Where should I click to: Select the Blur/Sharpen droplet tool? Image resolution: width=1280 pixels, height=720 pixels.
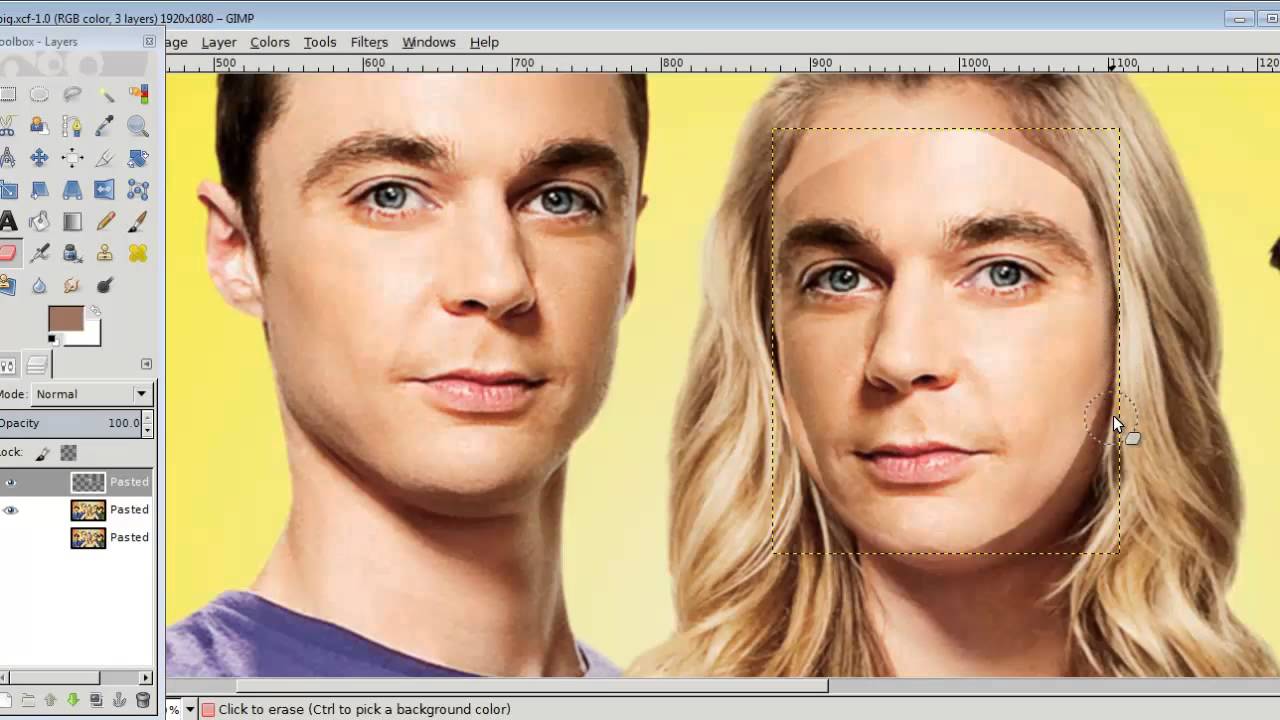pos(39,286)
